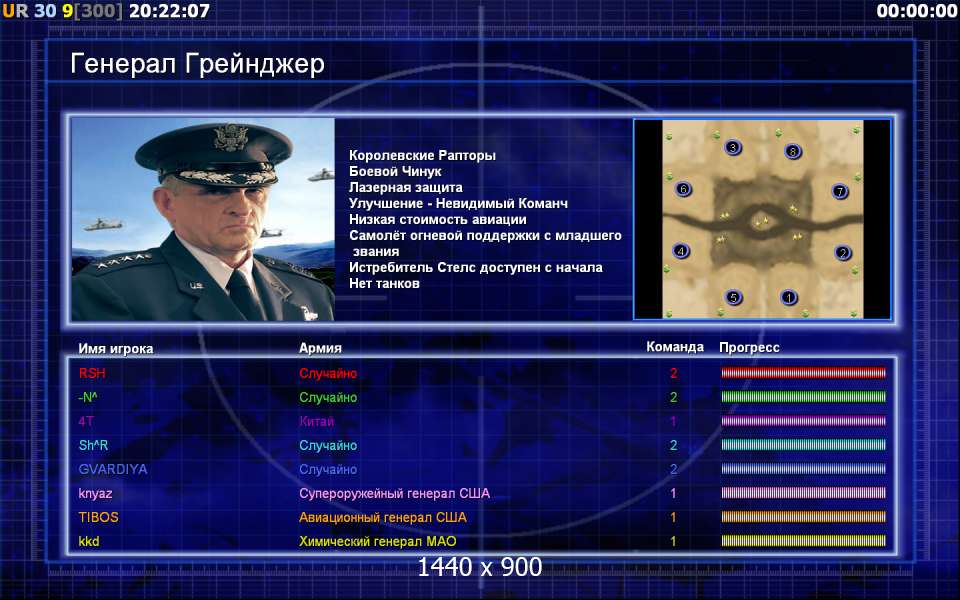The width and height of the screenshot is (960, 600).
Task: Click player name -N^
Action: click(x=88, y=397)
